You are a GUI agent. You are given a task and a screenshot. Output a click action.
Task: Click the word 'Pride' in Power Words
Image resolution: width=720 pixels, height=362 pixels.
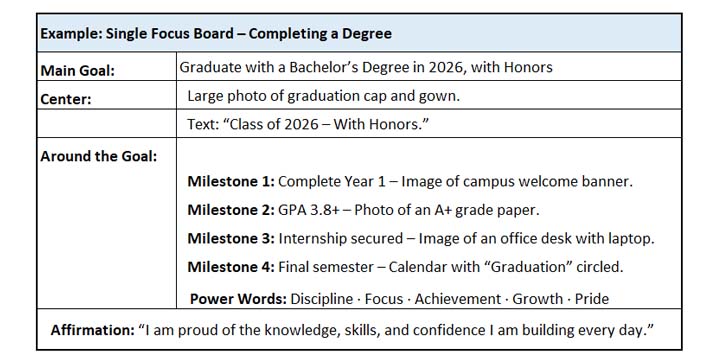pyautogui.click(x=592, y=299)
